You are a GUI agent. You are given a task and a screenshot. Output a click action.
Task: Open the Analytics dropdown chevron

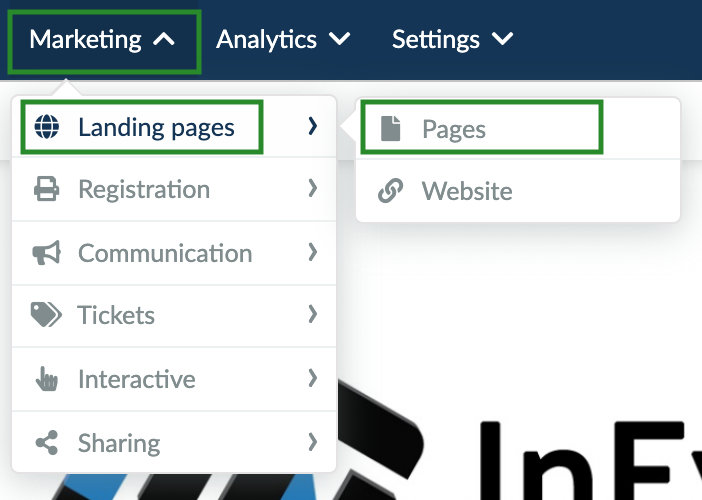pos(339,38)
